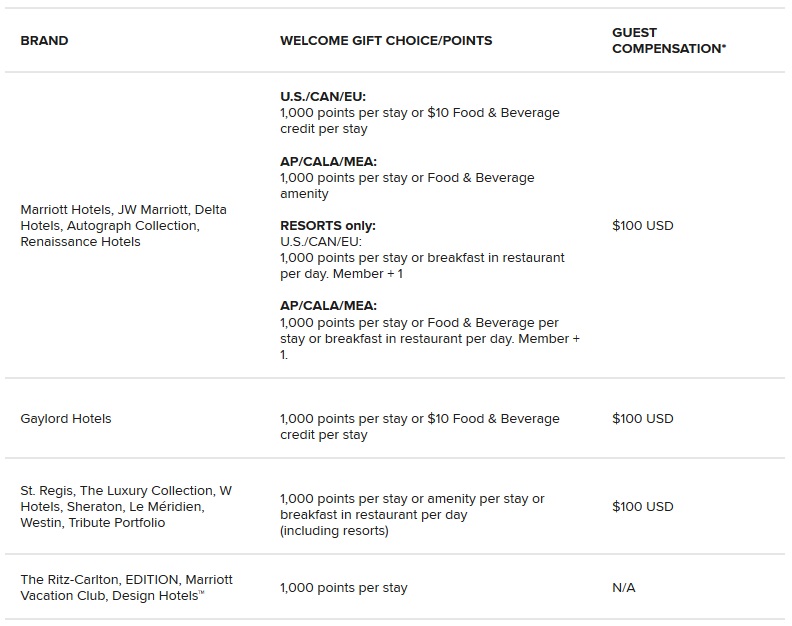Click the $100 USD in Gaylord Hotels row
This screenshot has width=792, height=626.
coord(642,419)
